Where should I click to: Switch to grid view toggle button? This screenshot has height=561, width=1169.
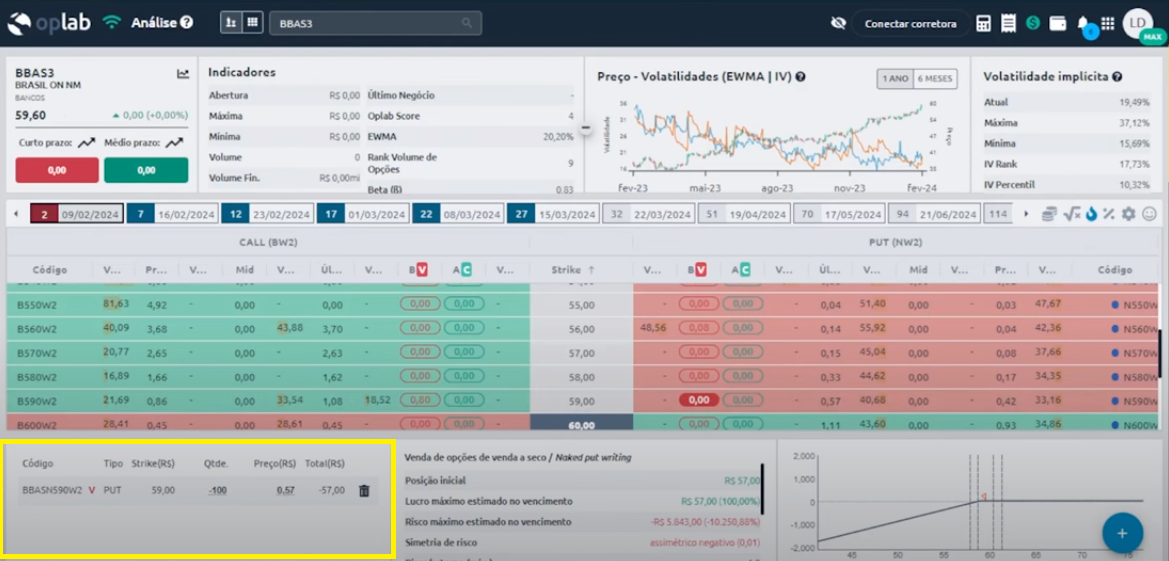(x=253, y=22)
